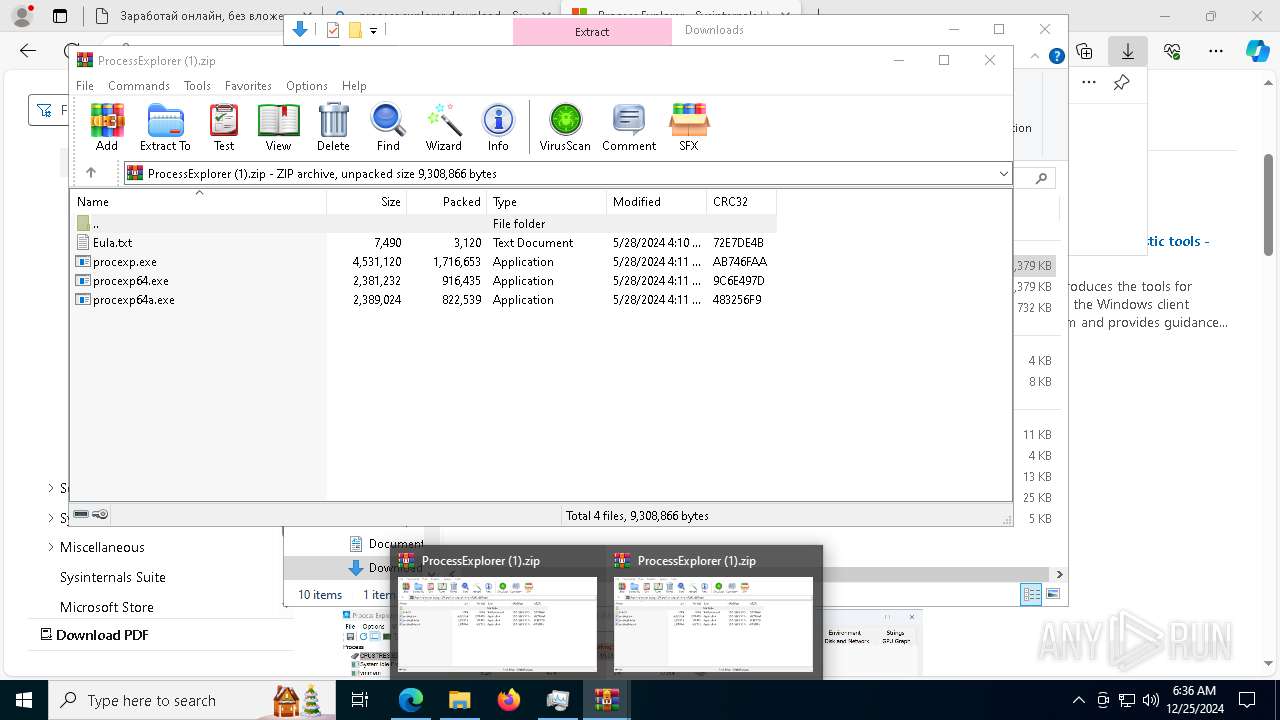The height and width of the screenshot is (720, 1280).
Task: Sort by Type column header
Action: point(546,202)
